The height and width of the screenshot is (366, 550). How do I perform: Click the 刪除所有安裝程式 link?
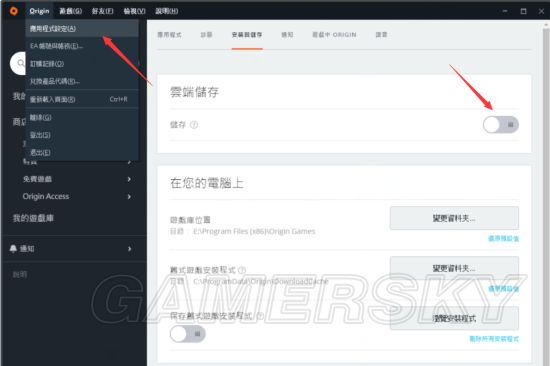click(494, 339)
